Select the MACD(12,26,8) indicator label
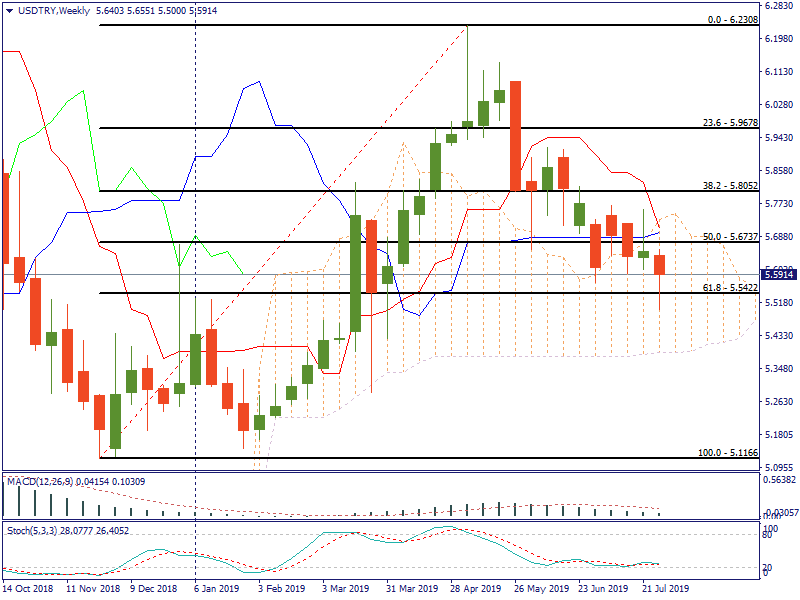The height and width of the screenshot is (600, 800). point(74,482)
